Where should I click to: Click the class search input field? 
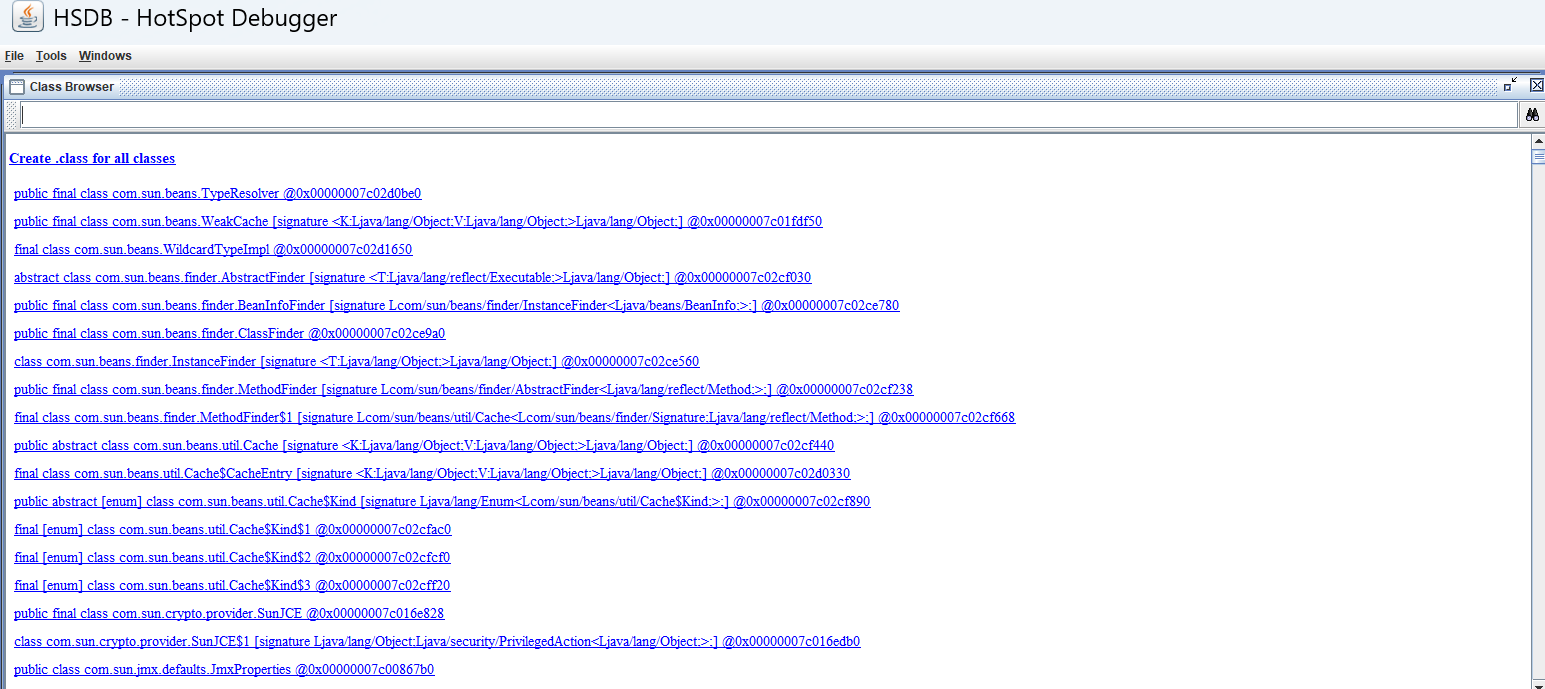768,115
